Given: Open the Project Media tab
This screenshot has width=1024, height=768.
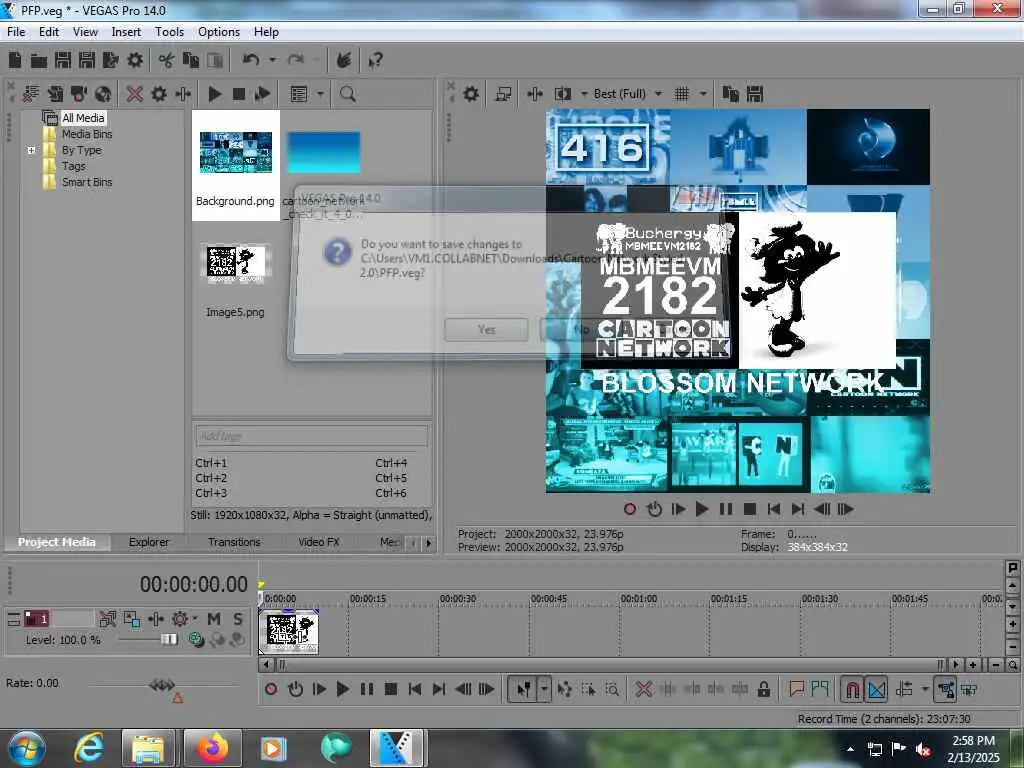Looking at the screenshot, I should pos(57,542).
